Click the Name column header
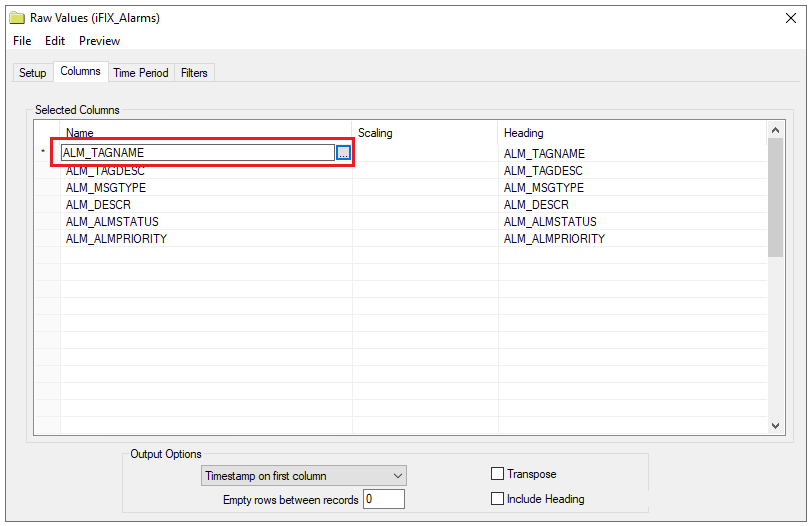The width and height of the screenshot is (809, 526). click(x=206, y=133)
